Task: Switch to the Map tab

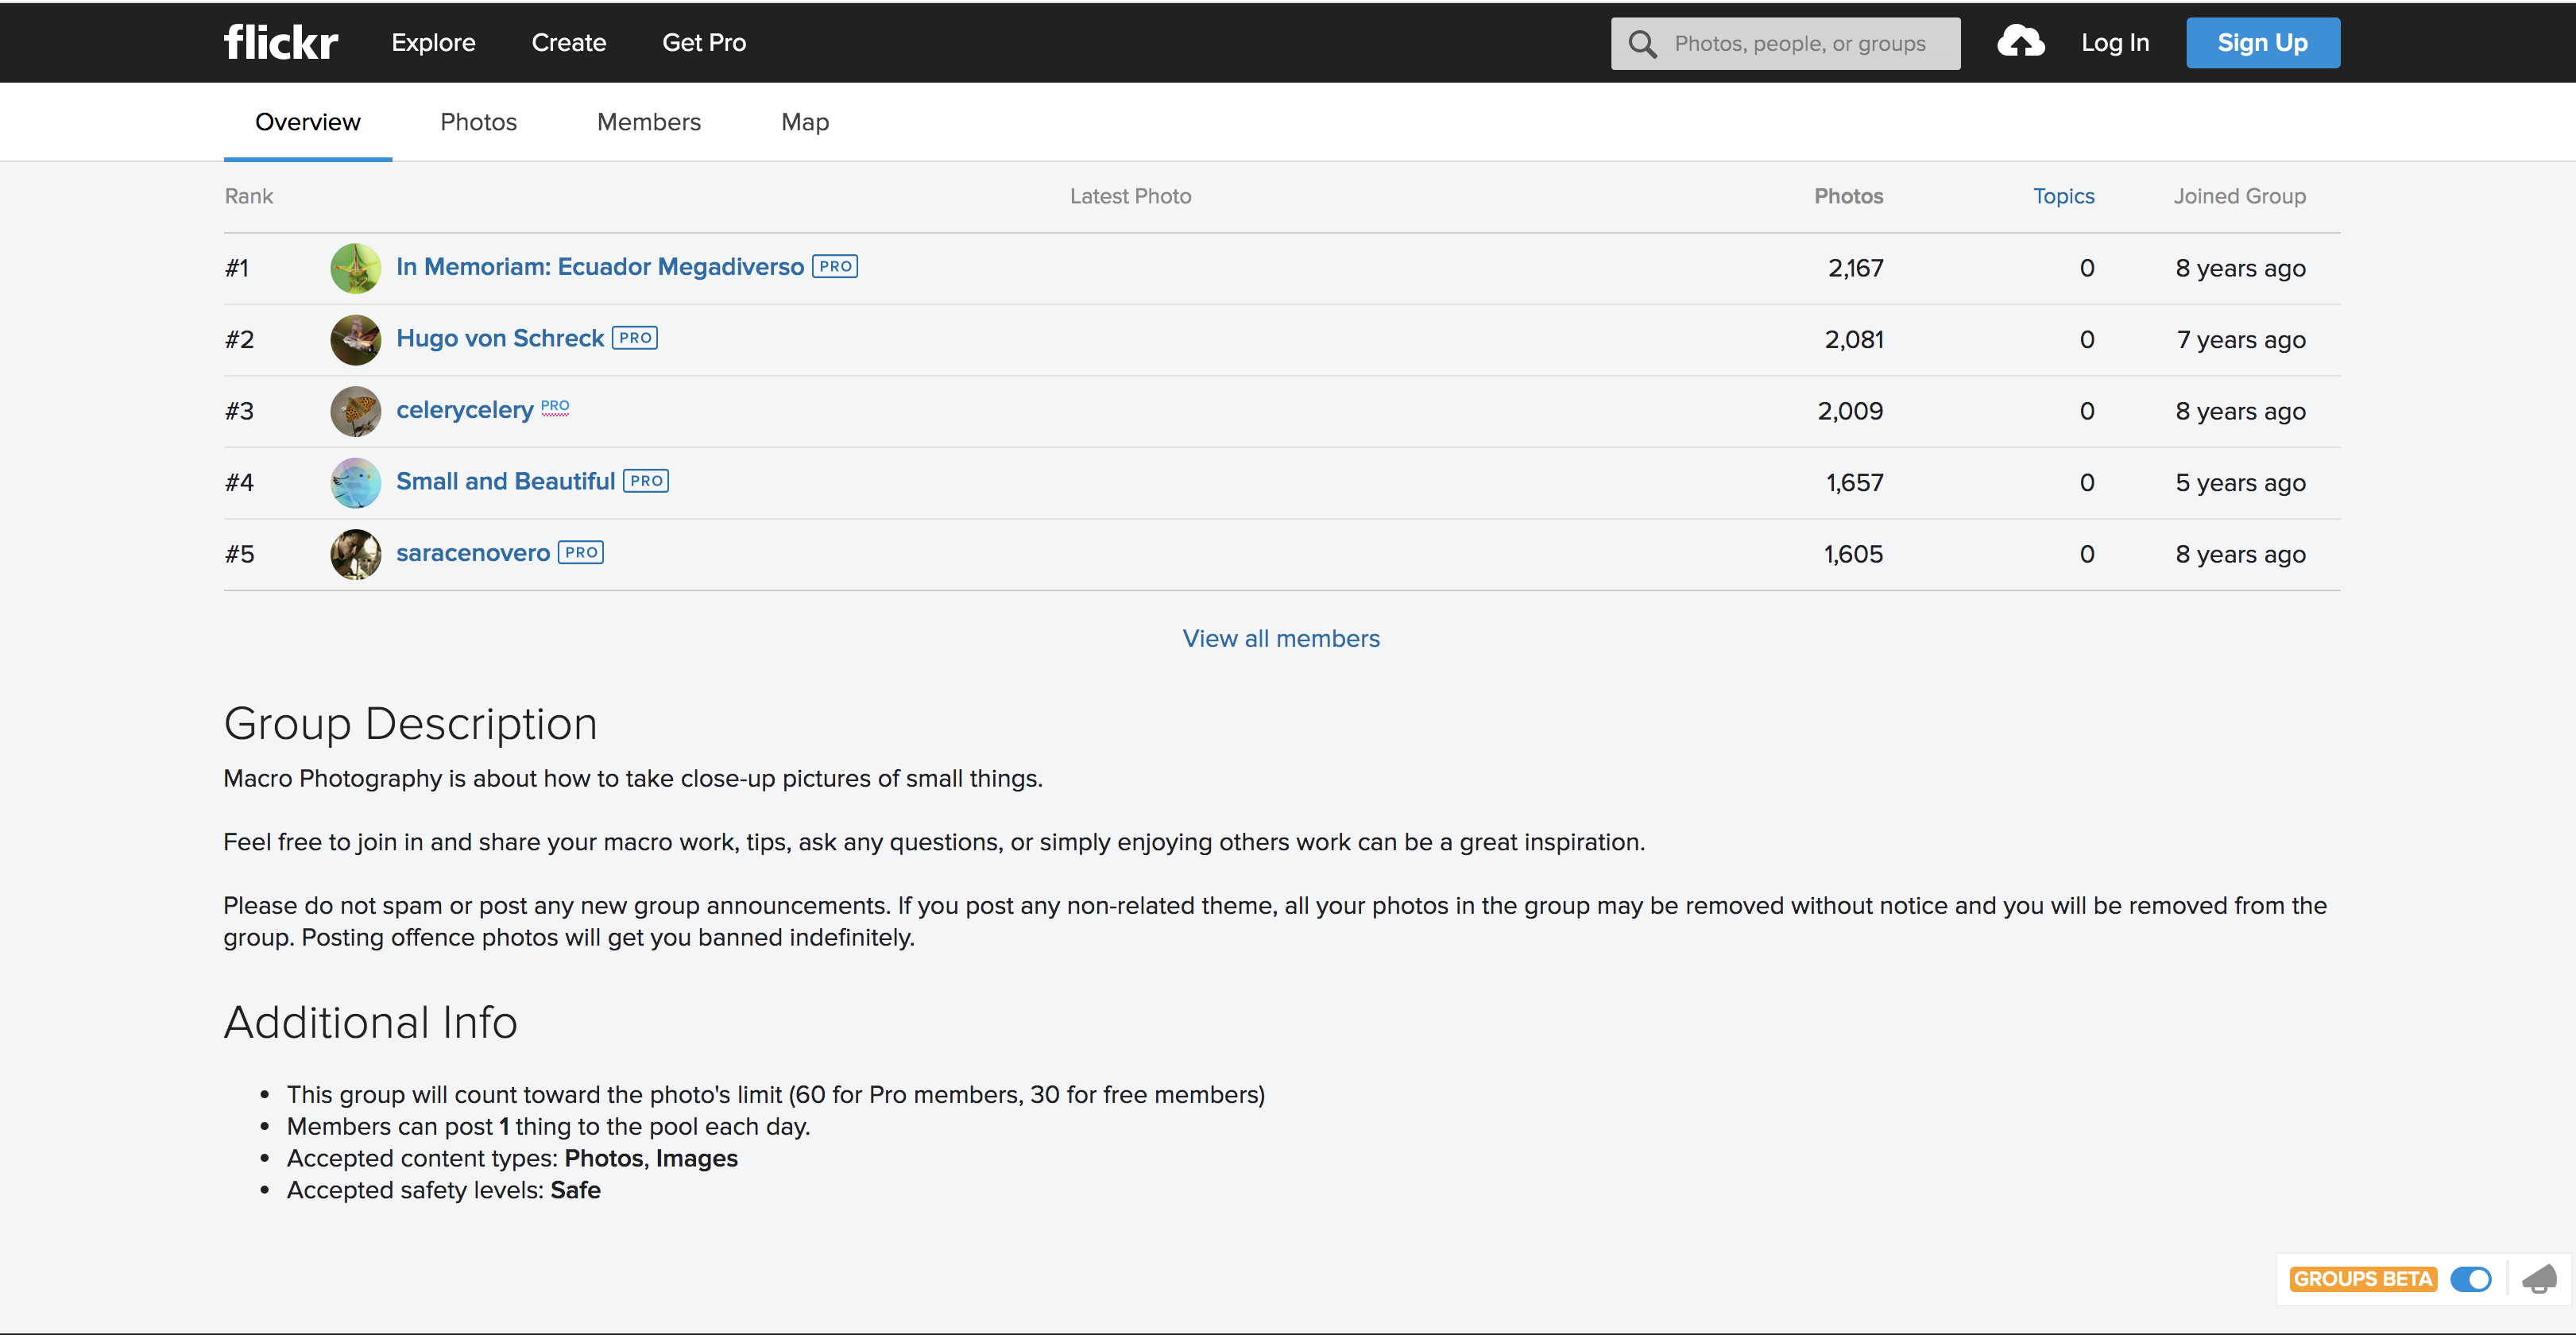Action: click(x=805, y=122)
